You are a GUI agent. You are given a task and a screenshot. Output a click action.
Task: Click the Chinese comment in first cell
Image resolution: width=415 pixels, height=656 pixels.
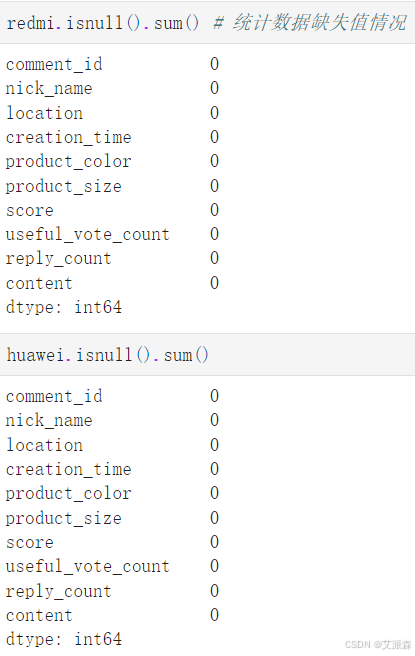coord(310,23)
